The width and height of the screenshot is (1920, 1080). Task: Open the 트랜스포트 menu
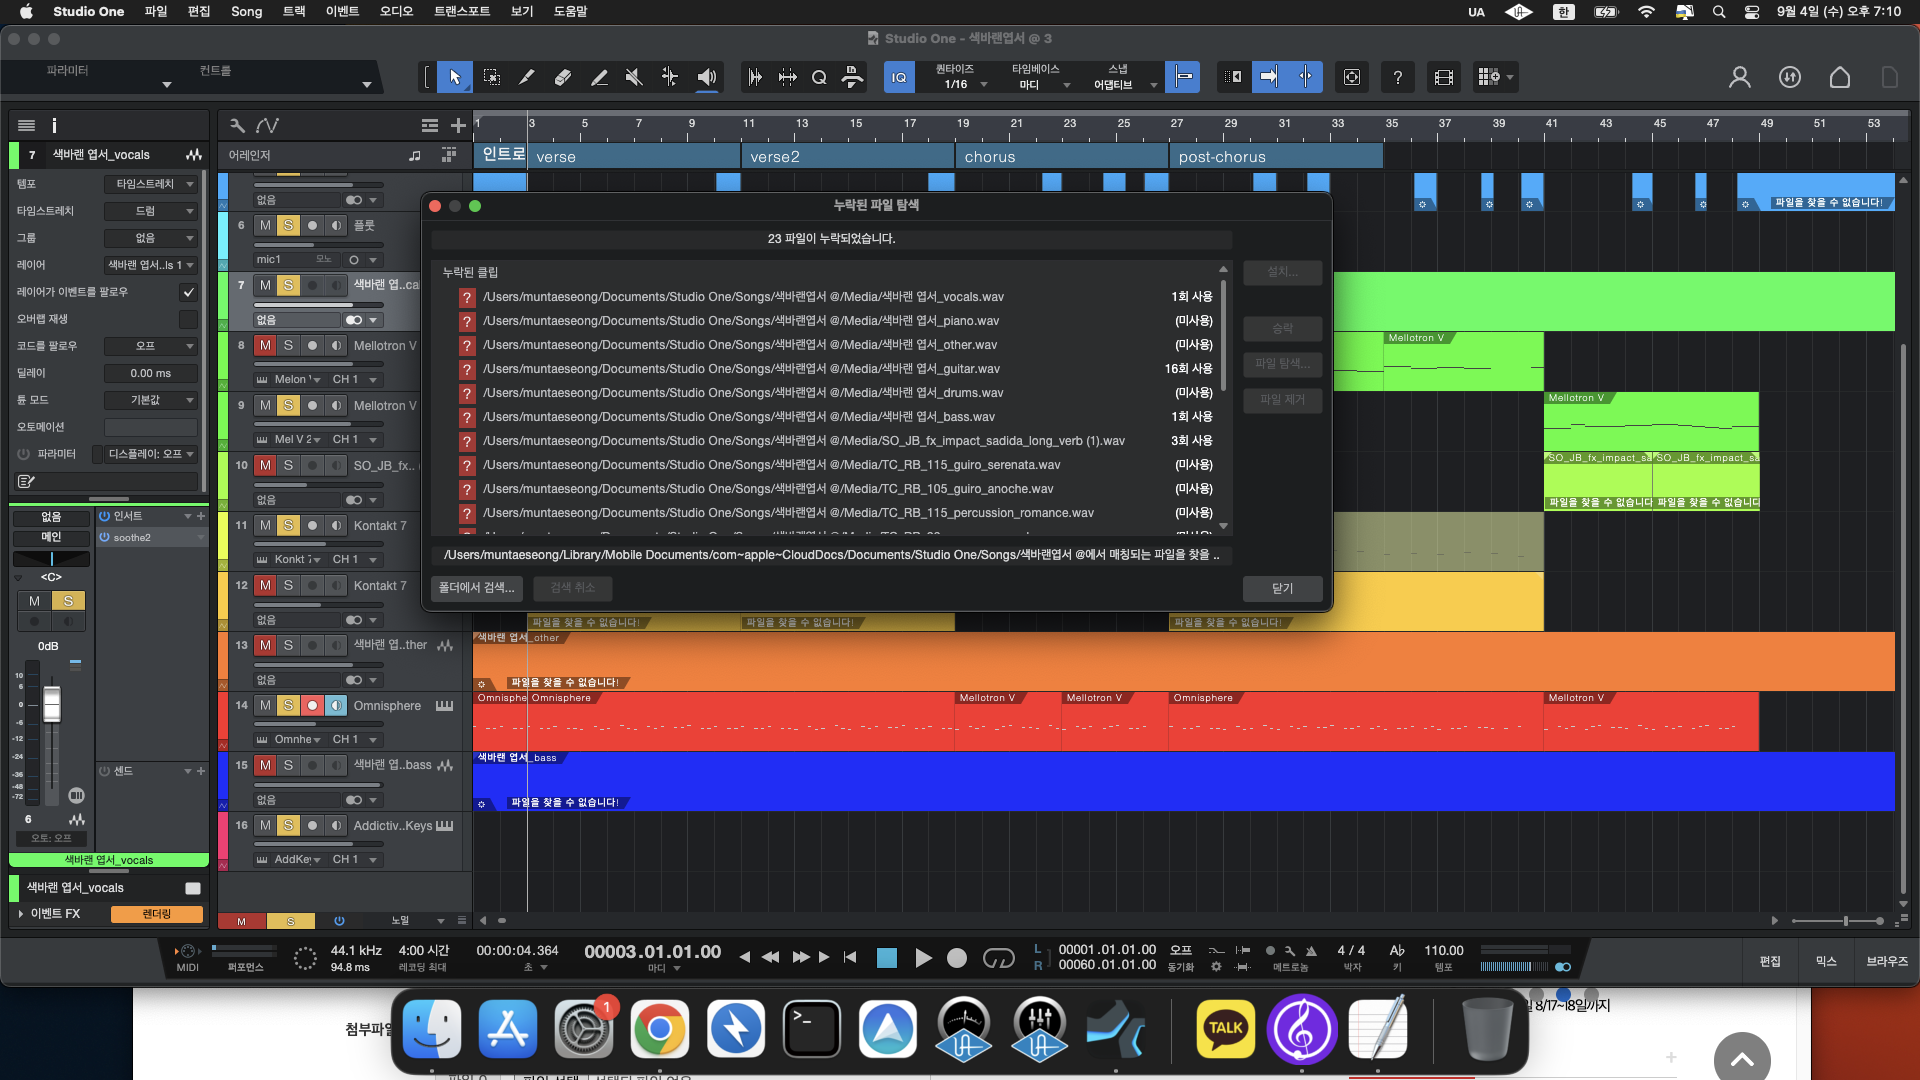tap(462, 11)
